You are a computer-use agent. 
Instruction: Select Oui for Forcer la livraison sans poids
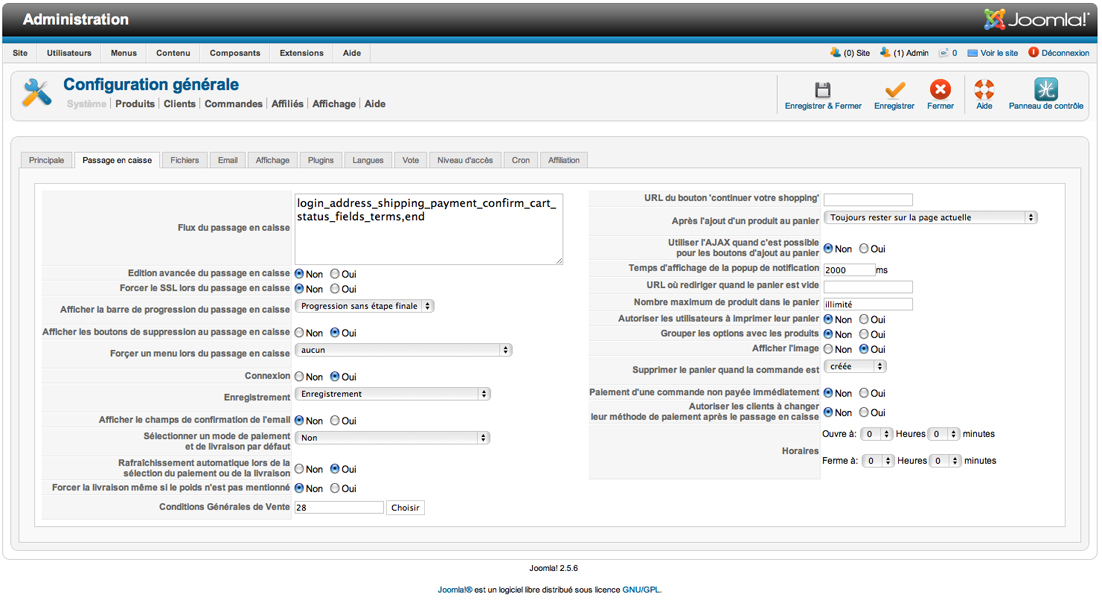click(x=335, y=488)
